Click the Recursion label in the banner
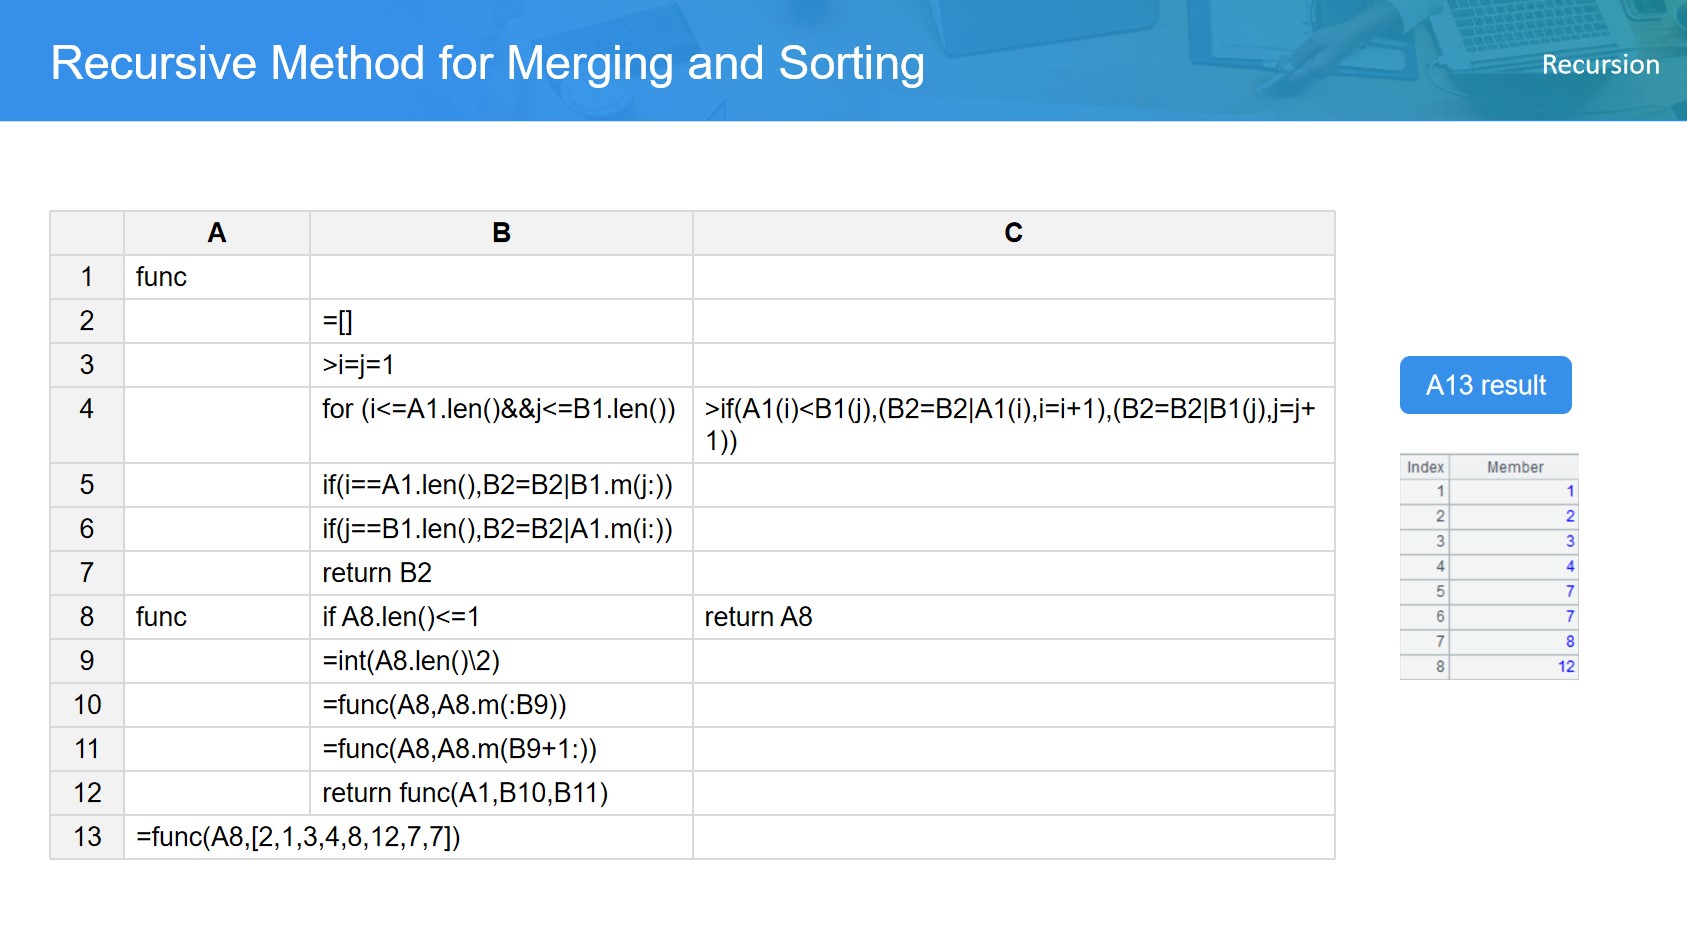1687x949 pixels. (1600, 65)
